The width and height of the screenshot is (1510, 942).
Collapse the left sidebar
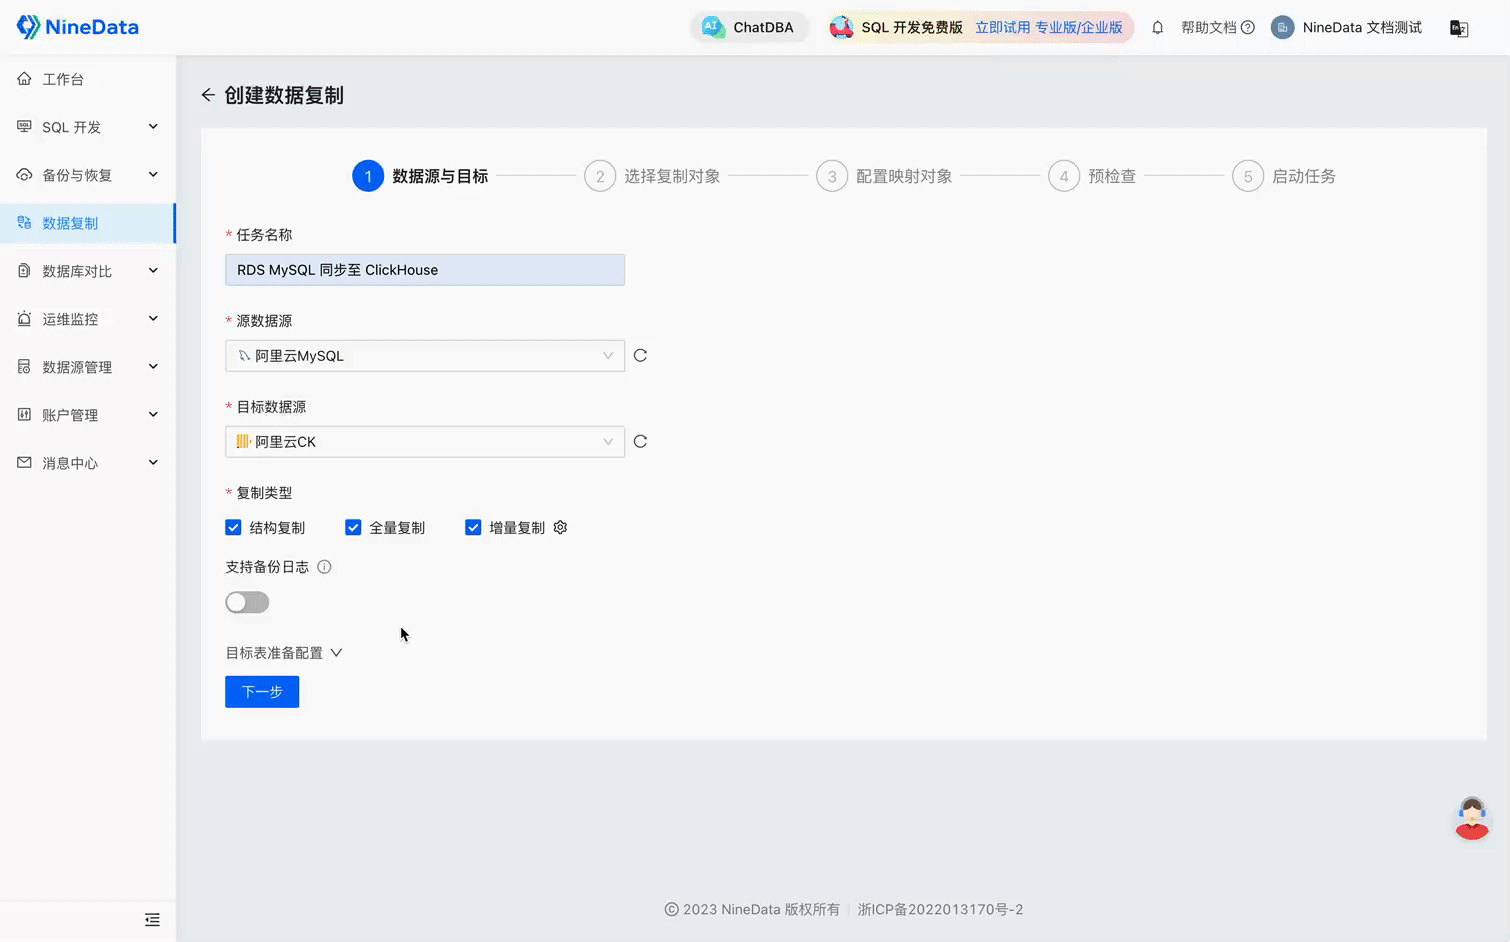[x=152, y=919]
